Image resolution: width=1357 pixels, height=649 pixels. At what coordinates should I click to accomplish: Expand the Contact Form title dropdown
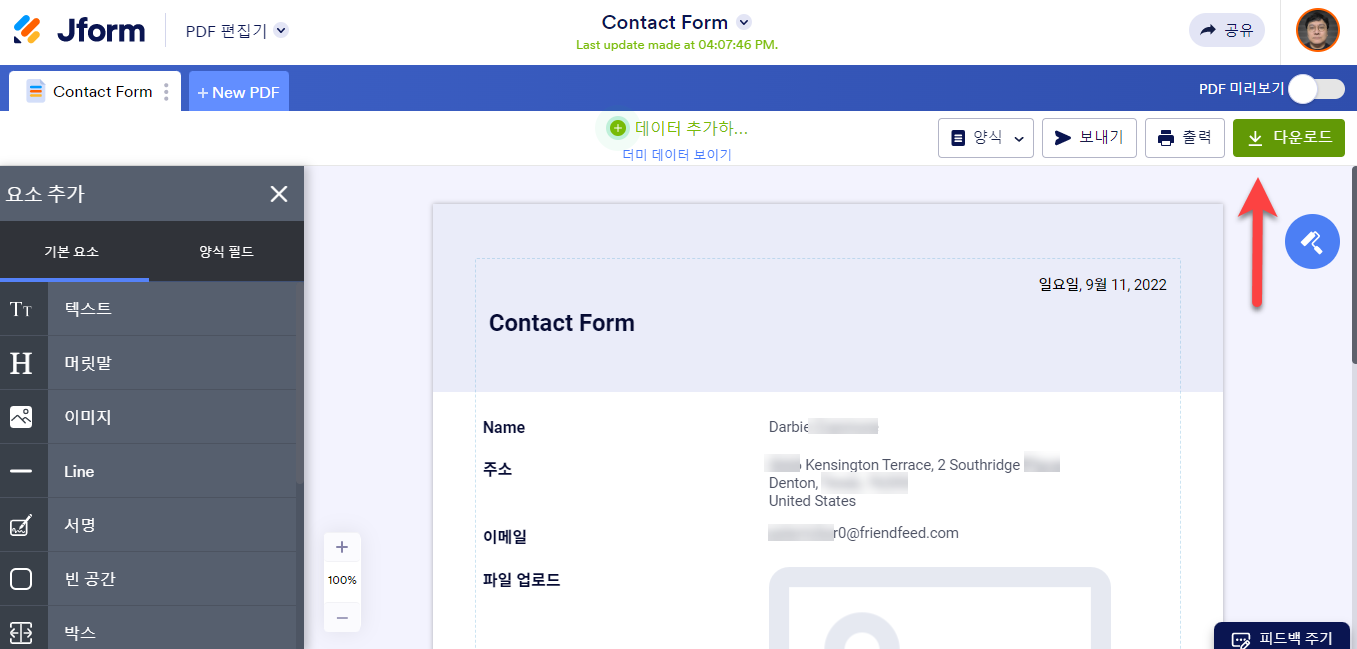(x=743, y=22)
